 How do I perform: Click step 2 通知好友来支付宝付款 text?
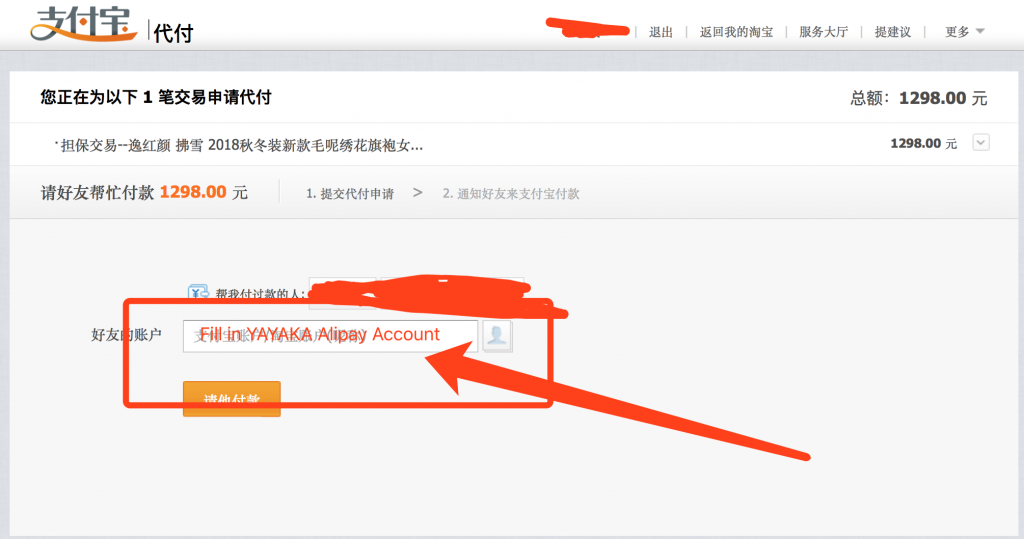[x=511, y=193]
